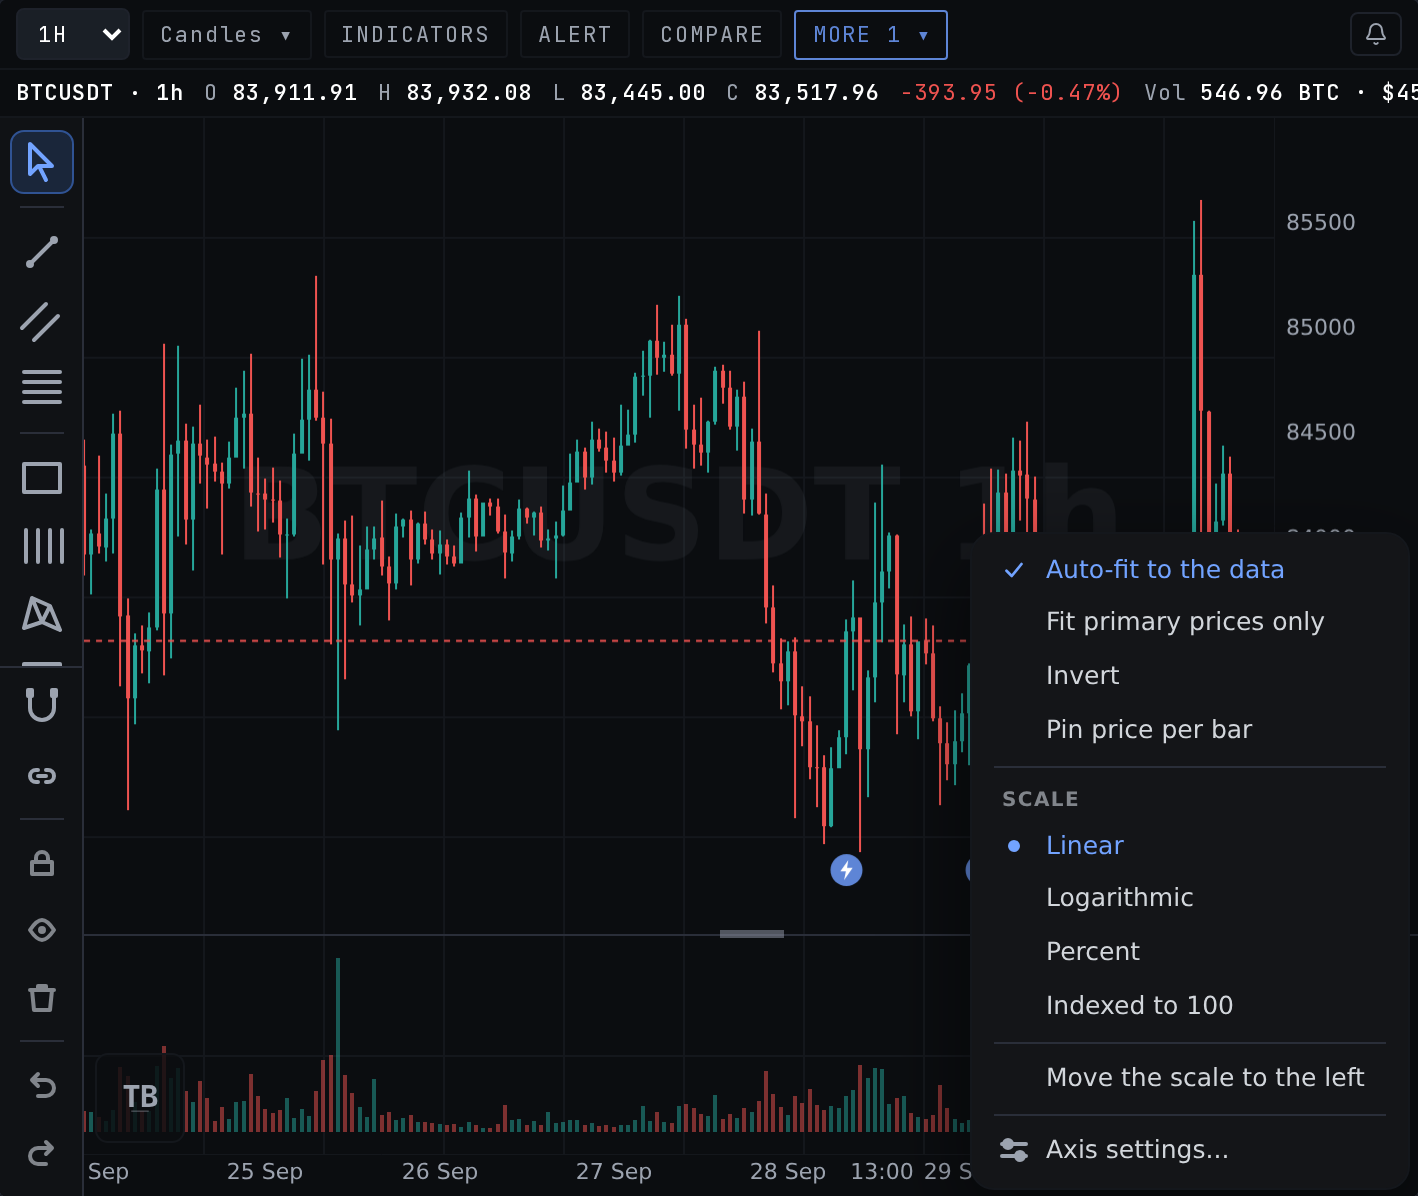
Task: Toggle drawings visibility eye icon
Action: point(41,930)
